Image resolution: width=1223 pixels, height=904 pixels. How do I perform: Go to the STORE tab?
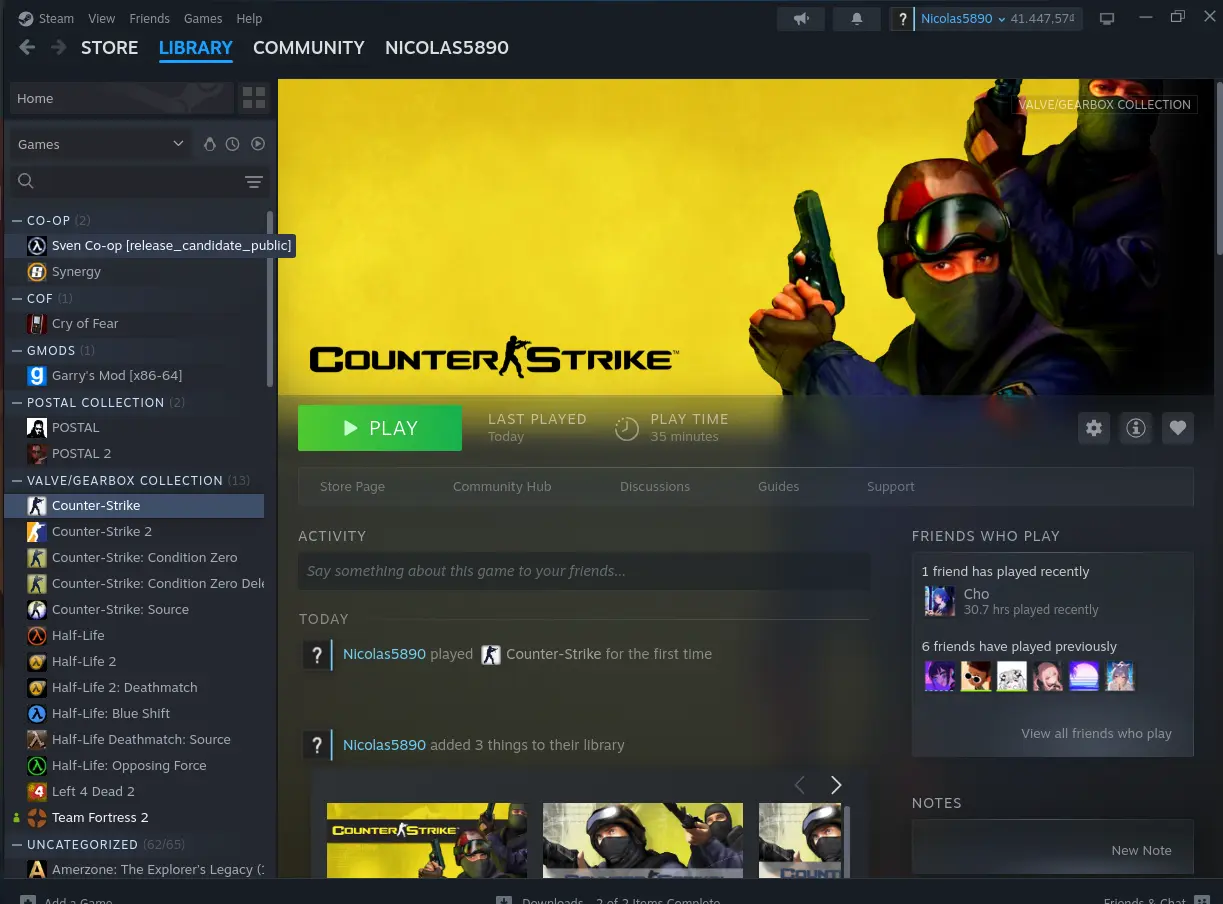(110, 47)
